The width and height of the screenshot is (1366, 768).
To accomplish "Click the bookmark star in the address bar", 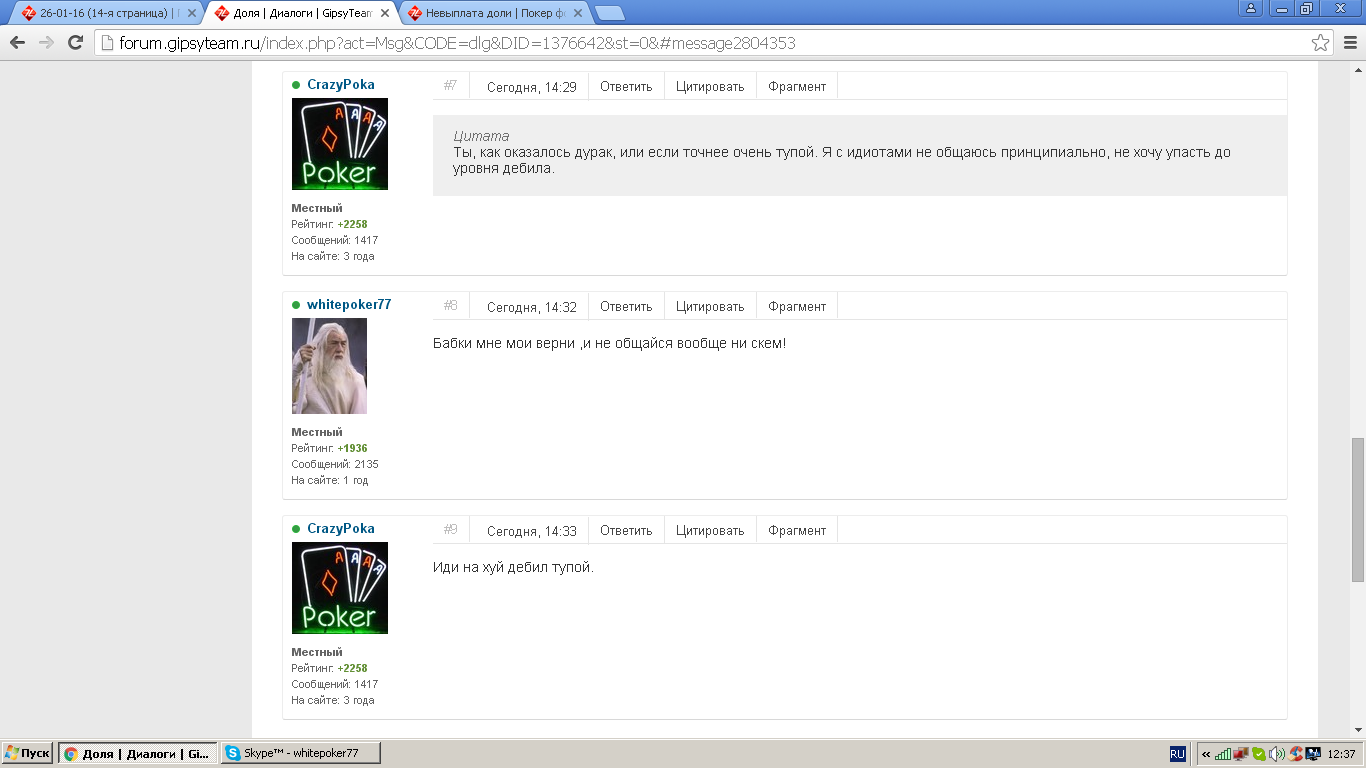I will (x=1322, y=43).
